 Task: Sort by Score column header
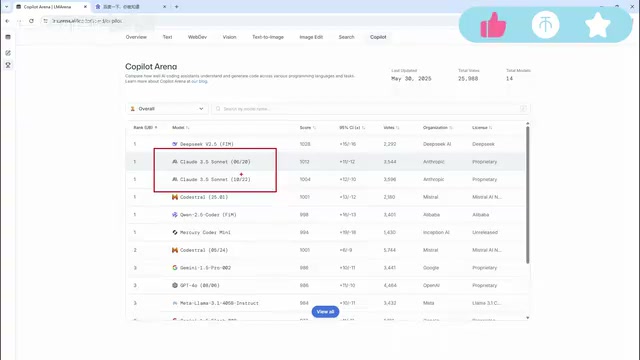coord(307,128)
